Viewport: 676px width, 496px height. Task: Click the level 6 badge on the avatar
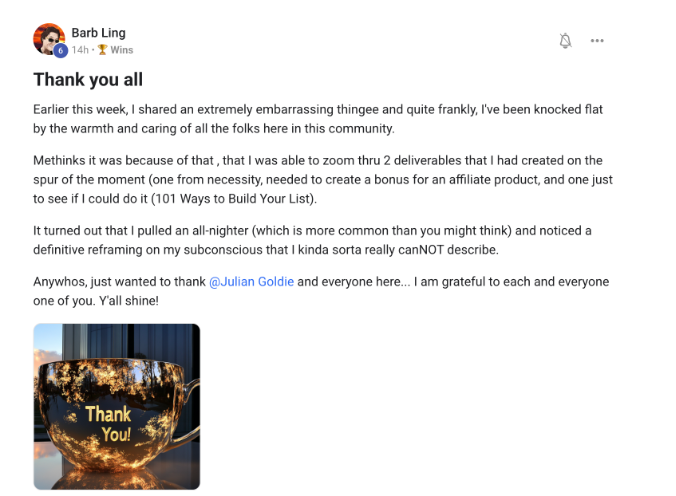point(60,51)
